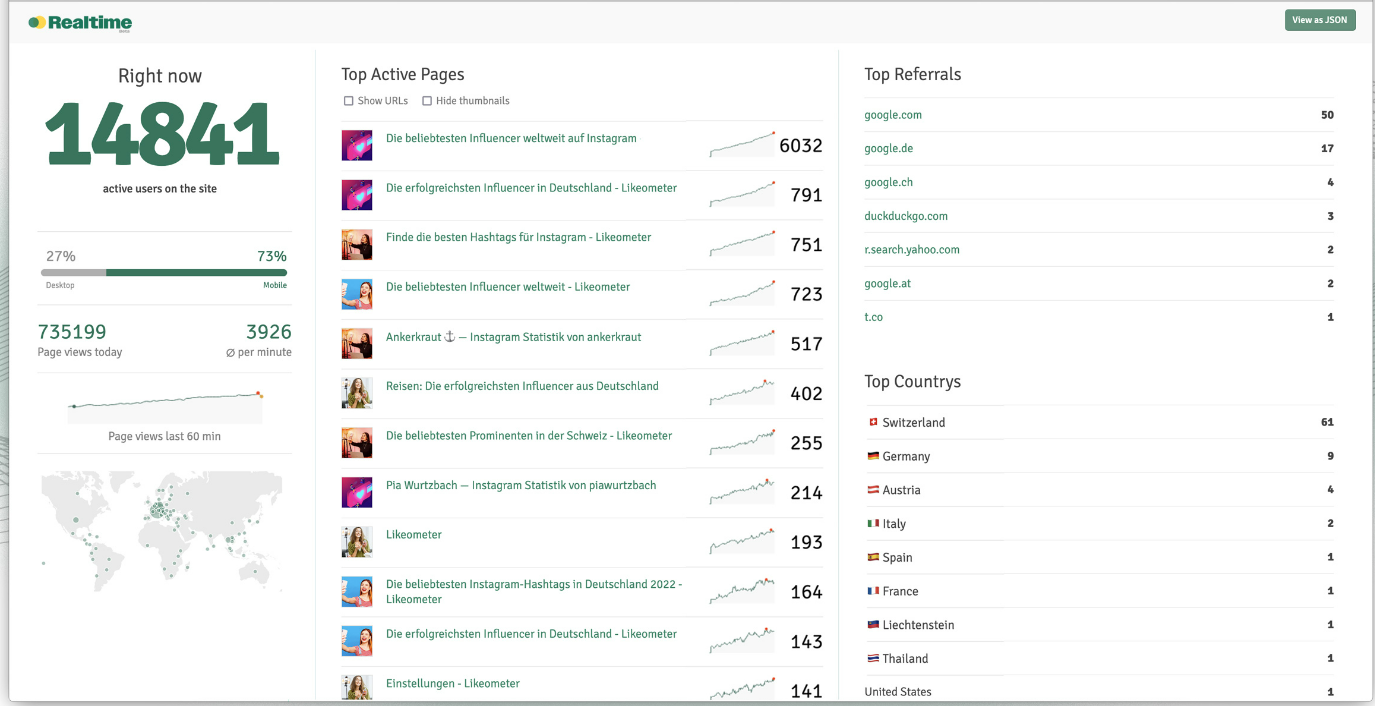Click the Spain flag icon
The height and width of the screenshot is (706, 1375).
[x=873, y=557]
